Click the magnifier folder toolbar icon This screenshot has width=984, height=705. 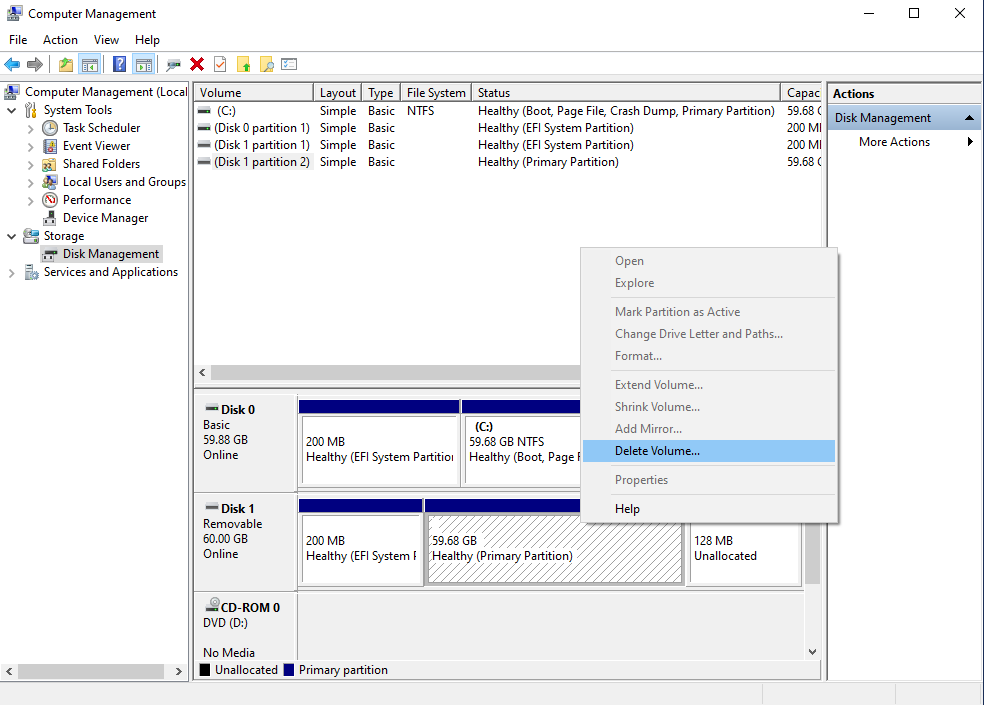pyautogui.click(x=266, y=64)
